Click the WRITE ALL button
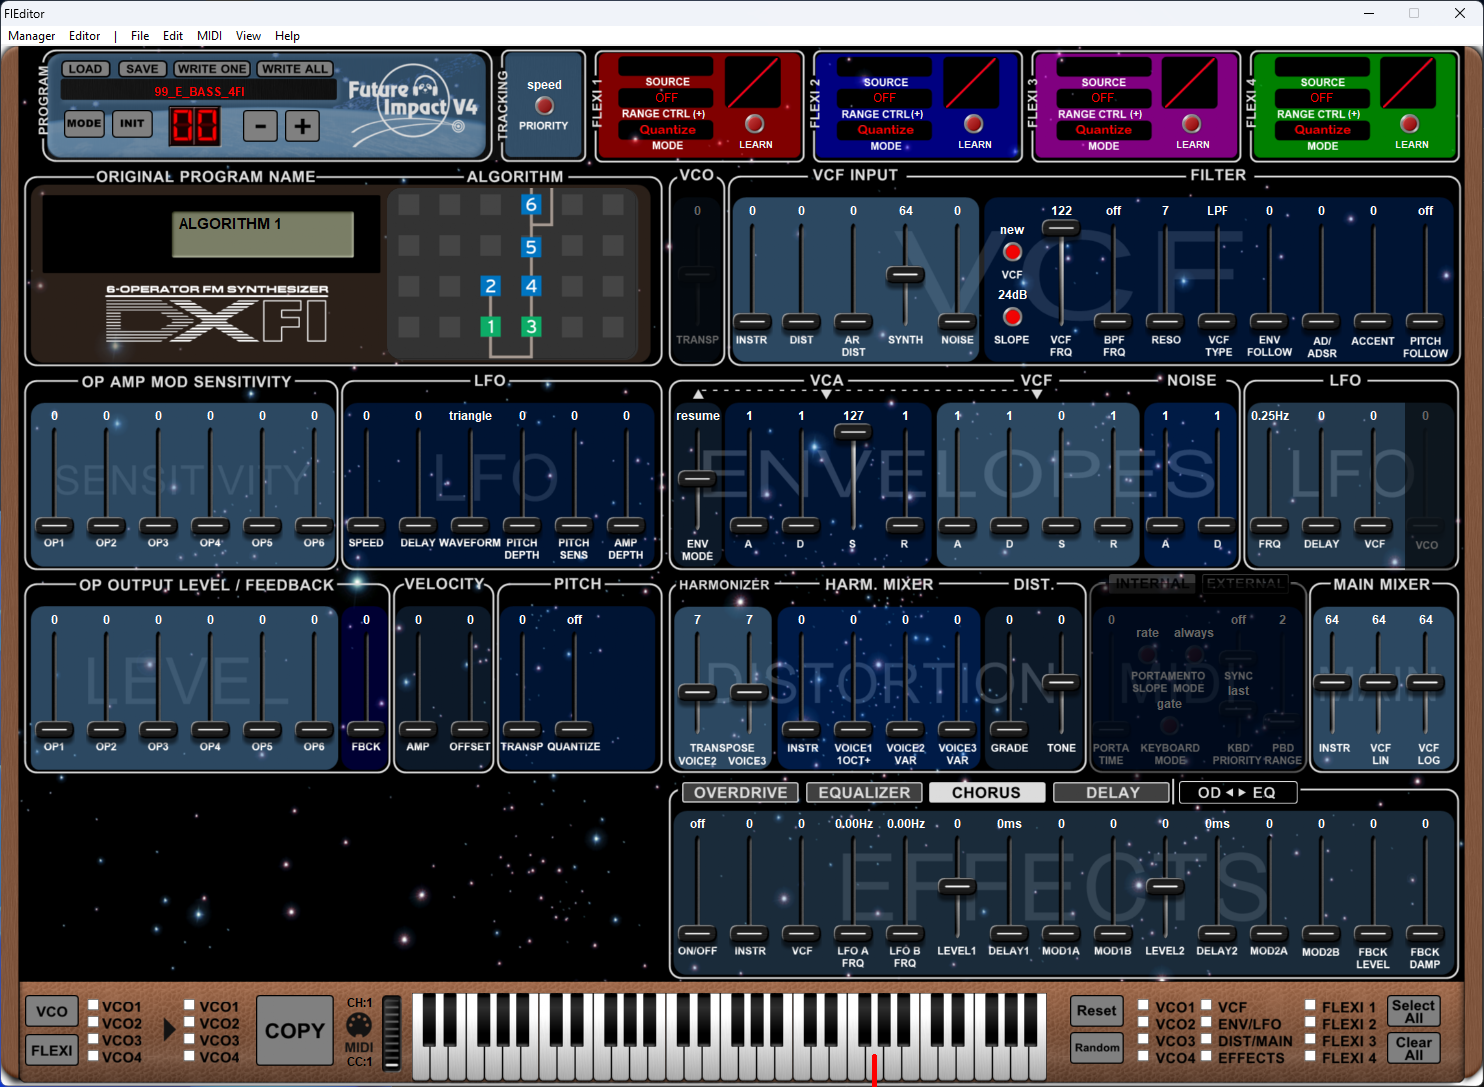 (x=295, y=69)
